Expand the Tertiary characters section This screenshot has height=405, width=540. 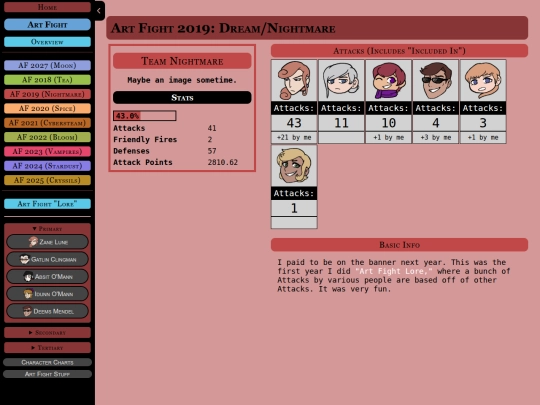click(48, 348)
